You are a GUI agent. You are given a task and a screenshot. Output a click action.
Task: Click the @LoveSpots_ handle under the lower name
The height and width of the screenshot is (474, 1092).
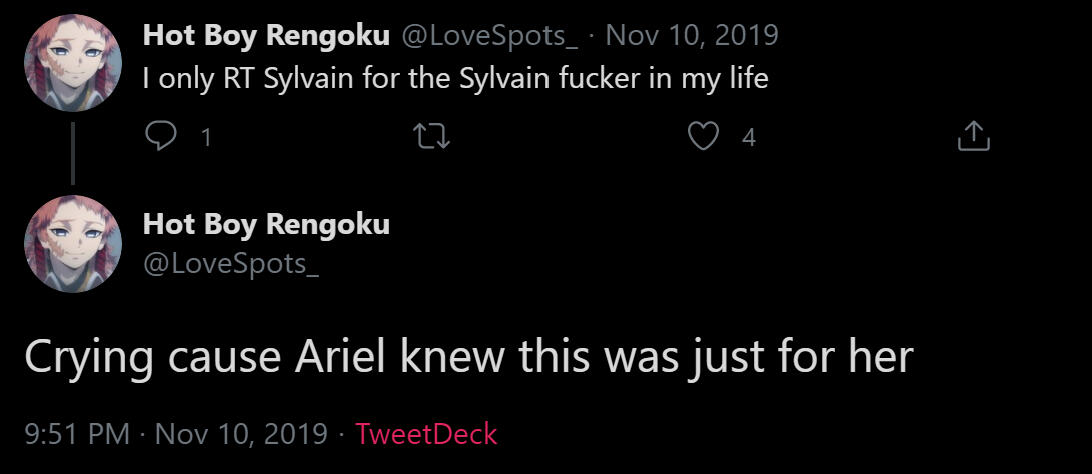pyautogui.click(x=230, y=265)
